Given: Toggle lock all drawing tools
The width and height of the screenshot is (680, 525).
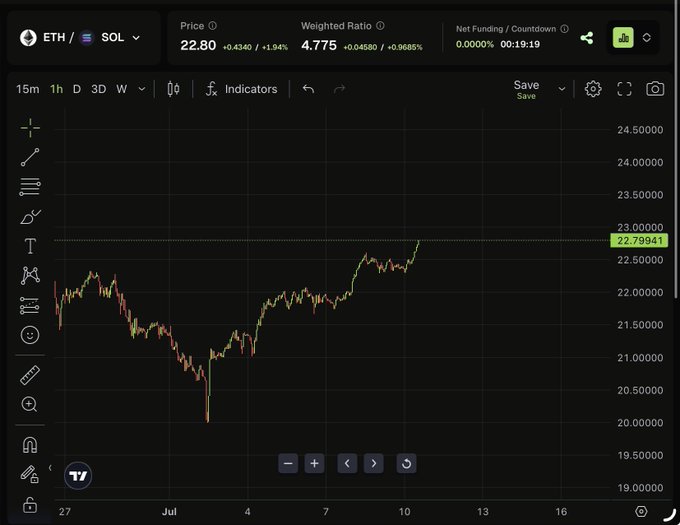Looking at the screenshot, I should click(29, 505).
